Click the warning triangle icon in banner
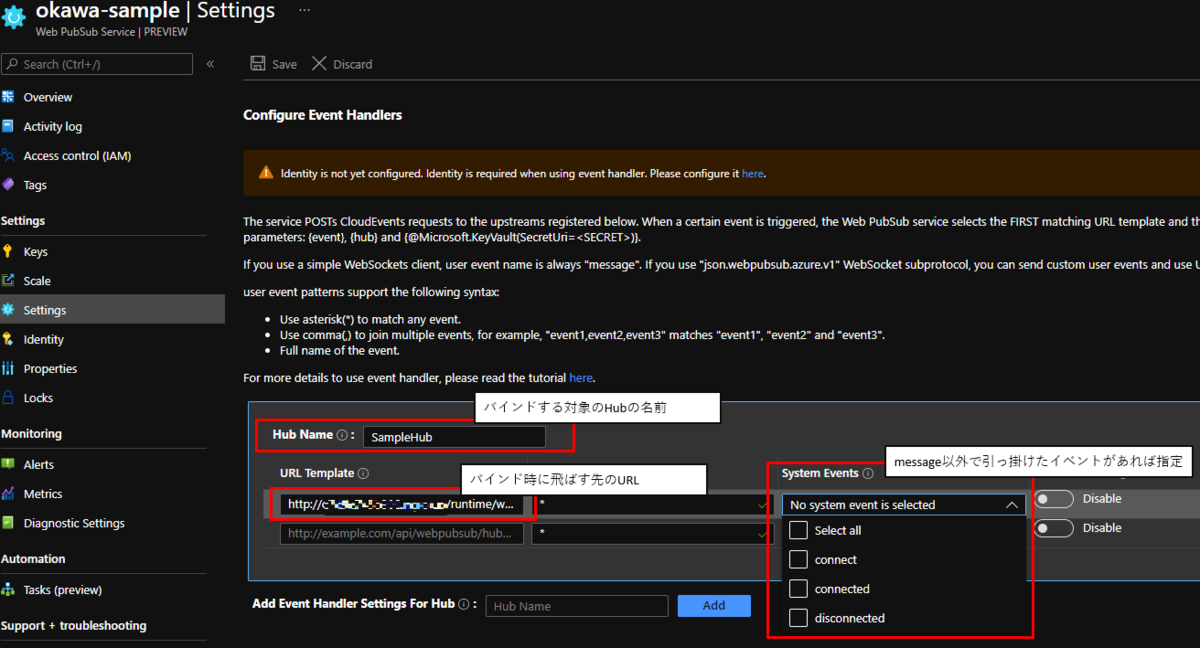Viewport: 1200px width, 648px height. [x=266, y=173]
